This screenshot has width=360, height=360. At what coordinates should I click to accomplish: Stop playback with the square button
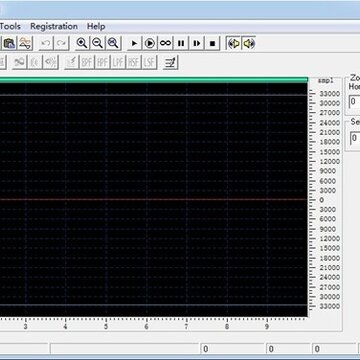click(x=212, y=43)
